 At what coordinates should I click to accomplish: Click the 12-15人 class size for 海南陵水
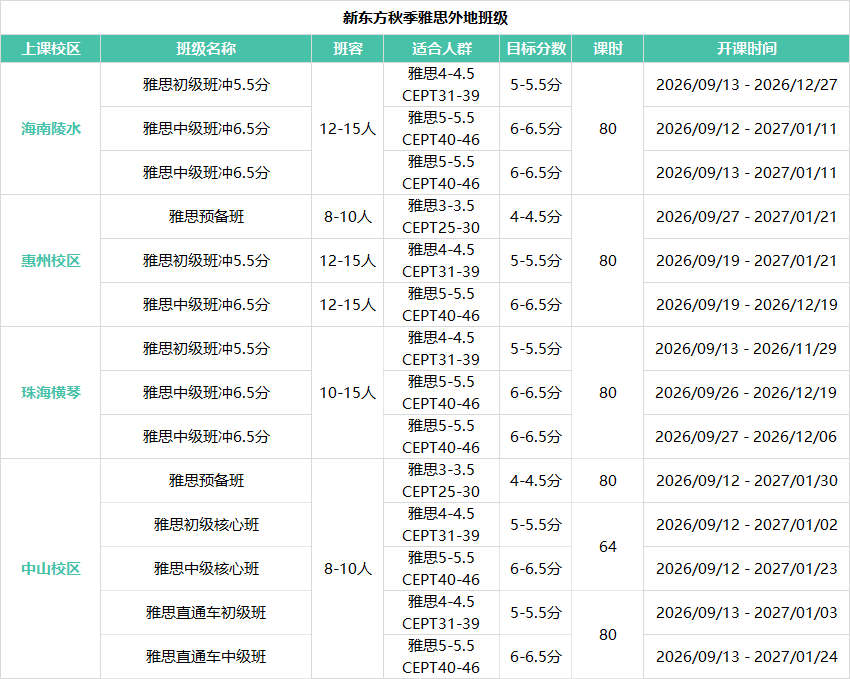[347, 128]
